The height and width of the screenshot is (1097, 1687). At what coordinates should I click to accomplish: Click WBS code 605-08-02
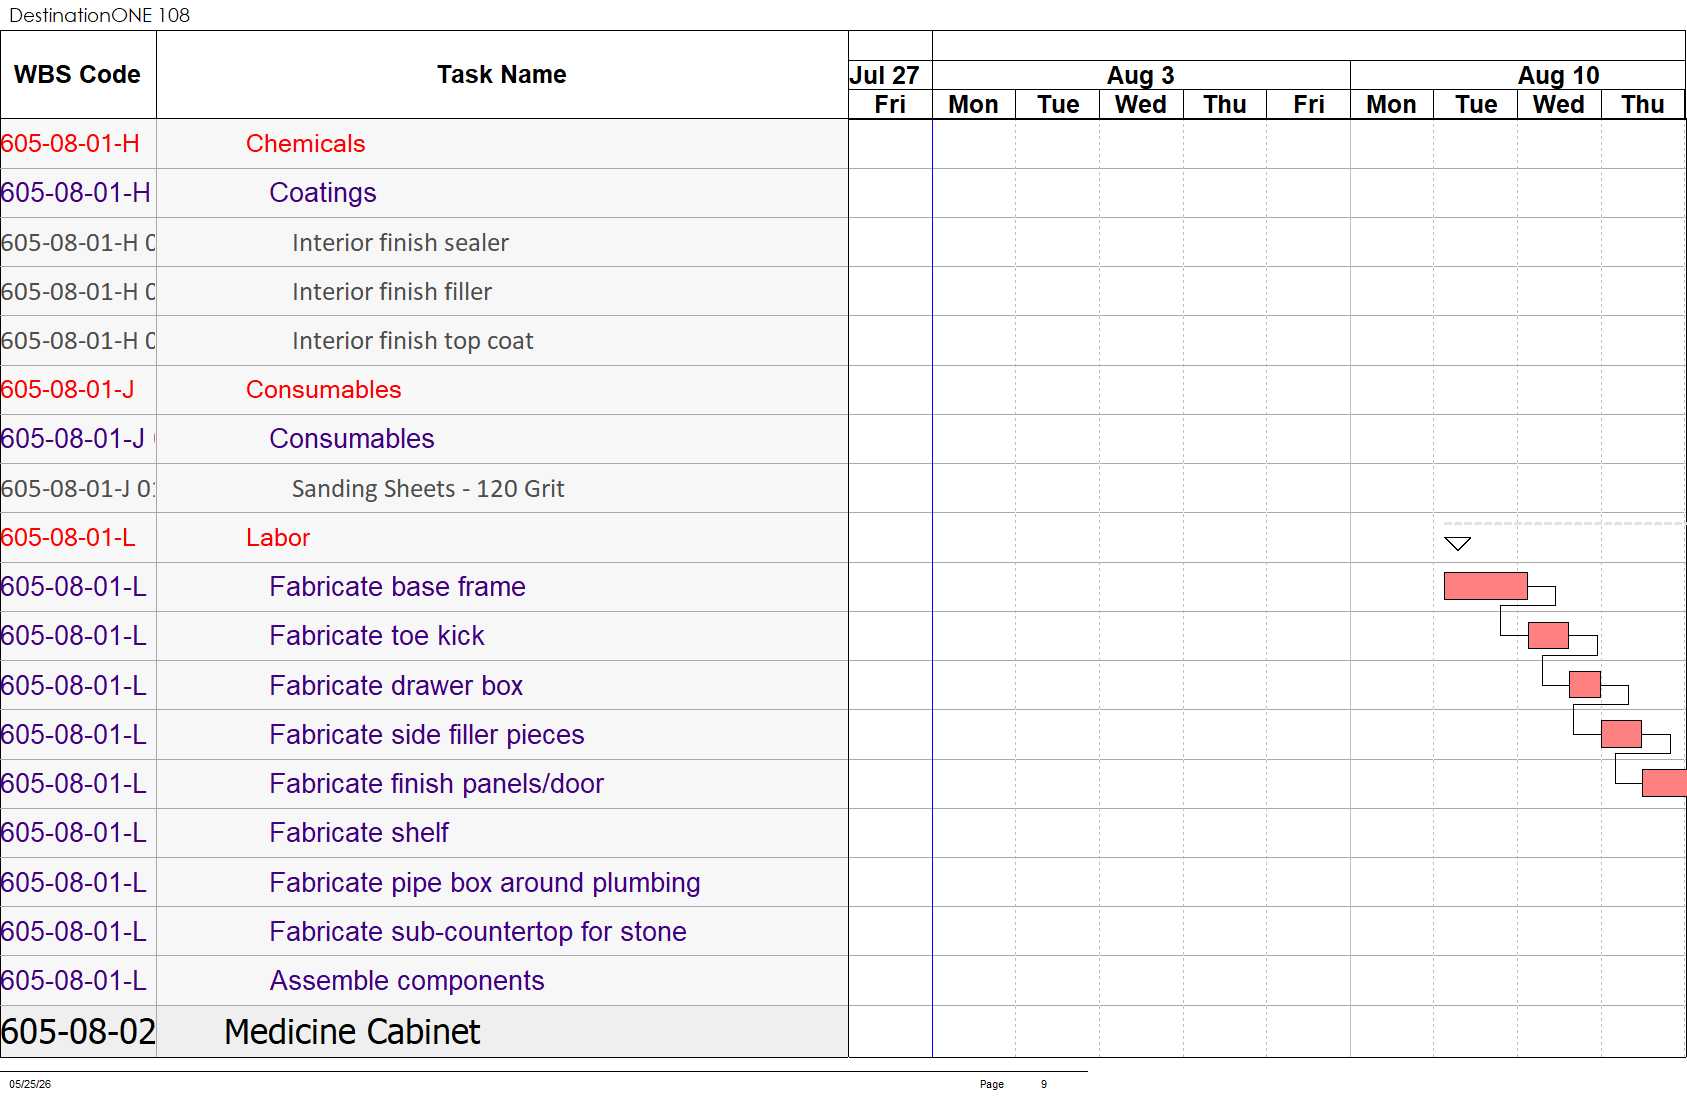click(78, 1032)
